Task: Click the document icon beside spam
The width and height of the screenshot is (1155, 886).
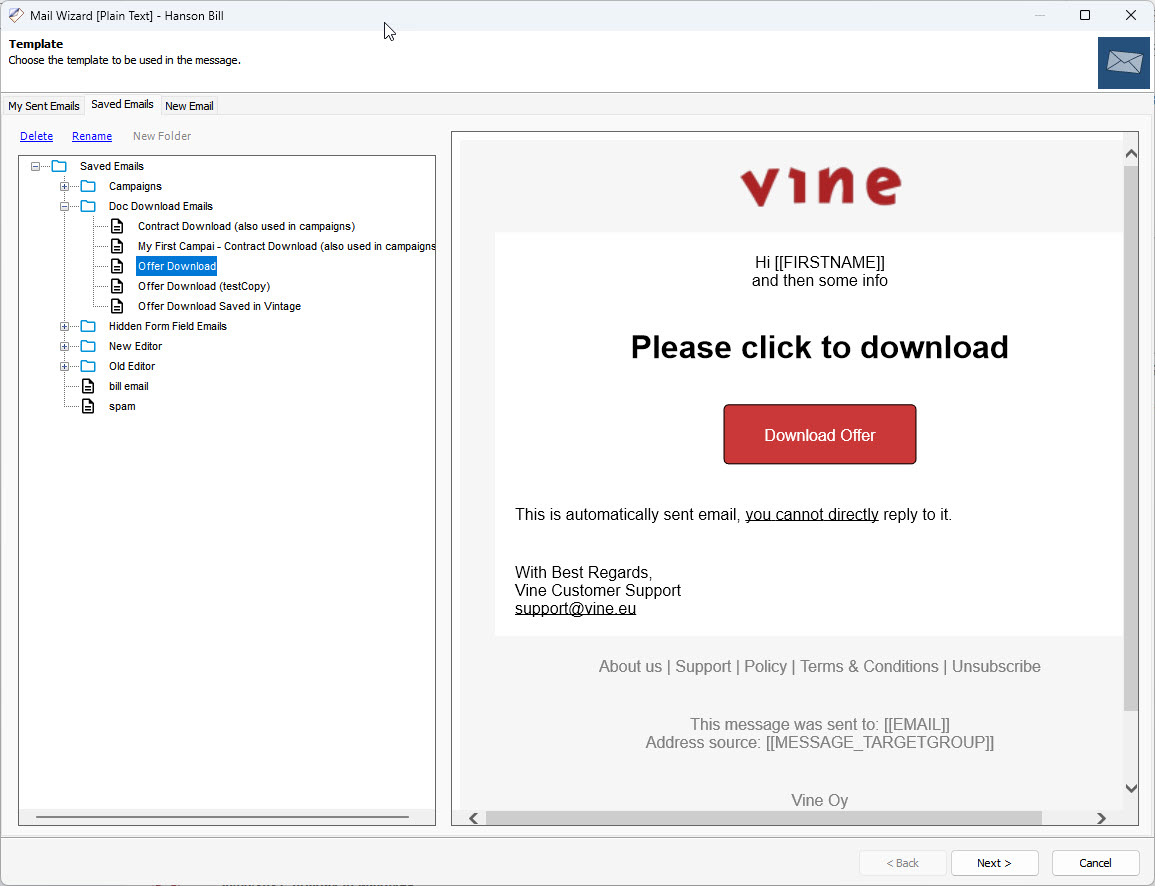Action: pos(88,406)
